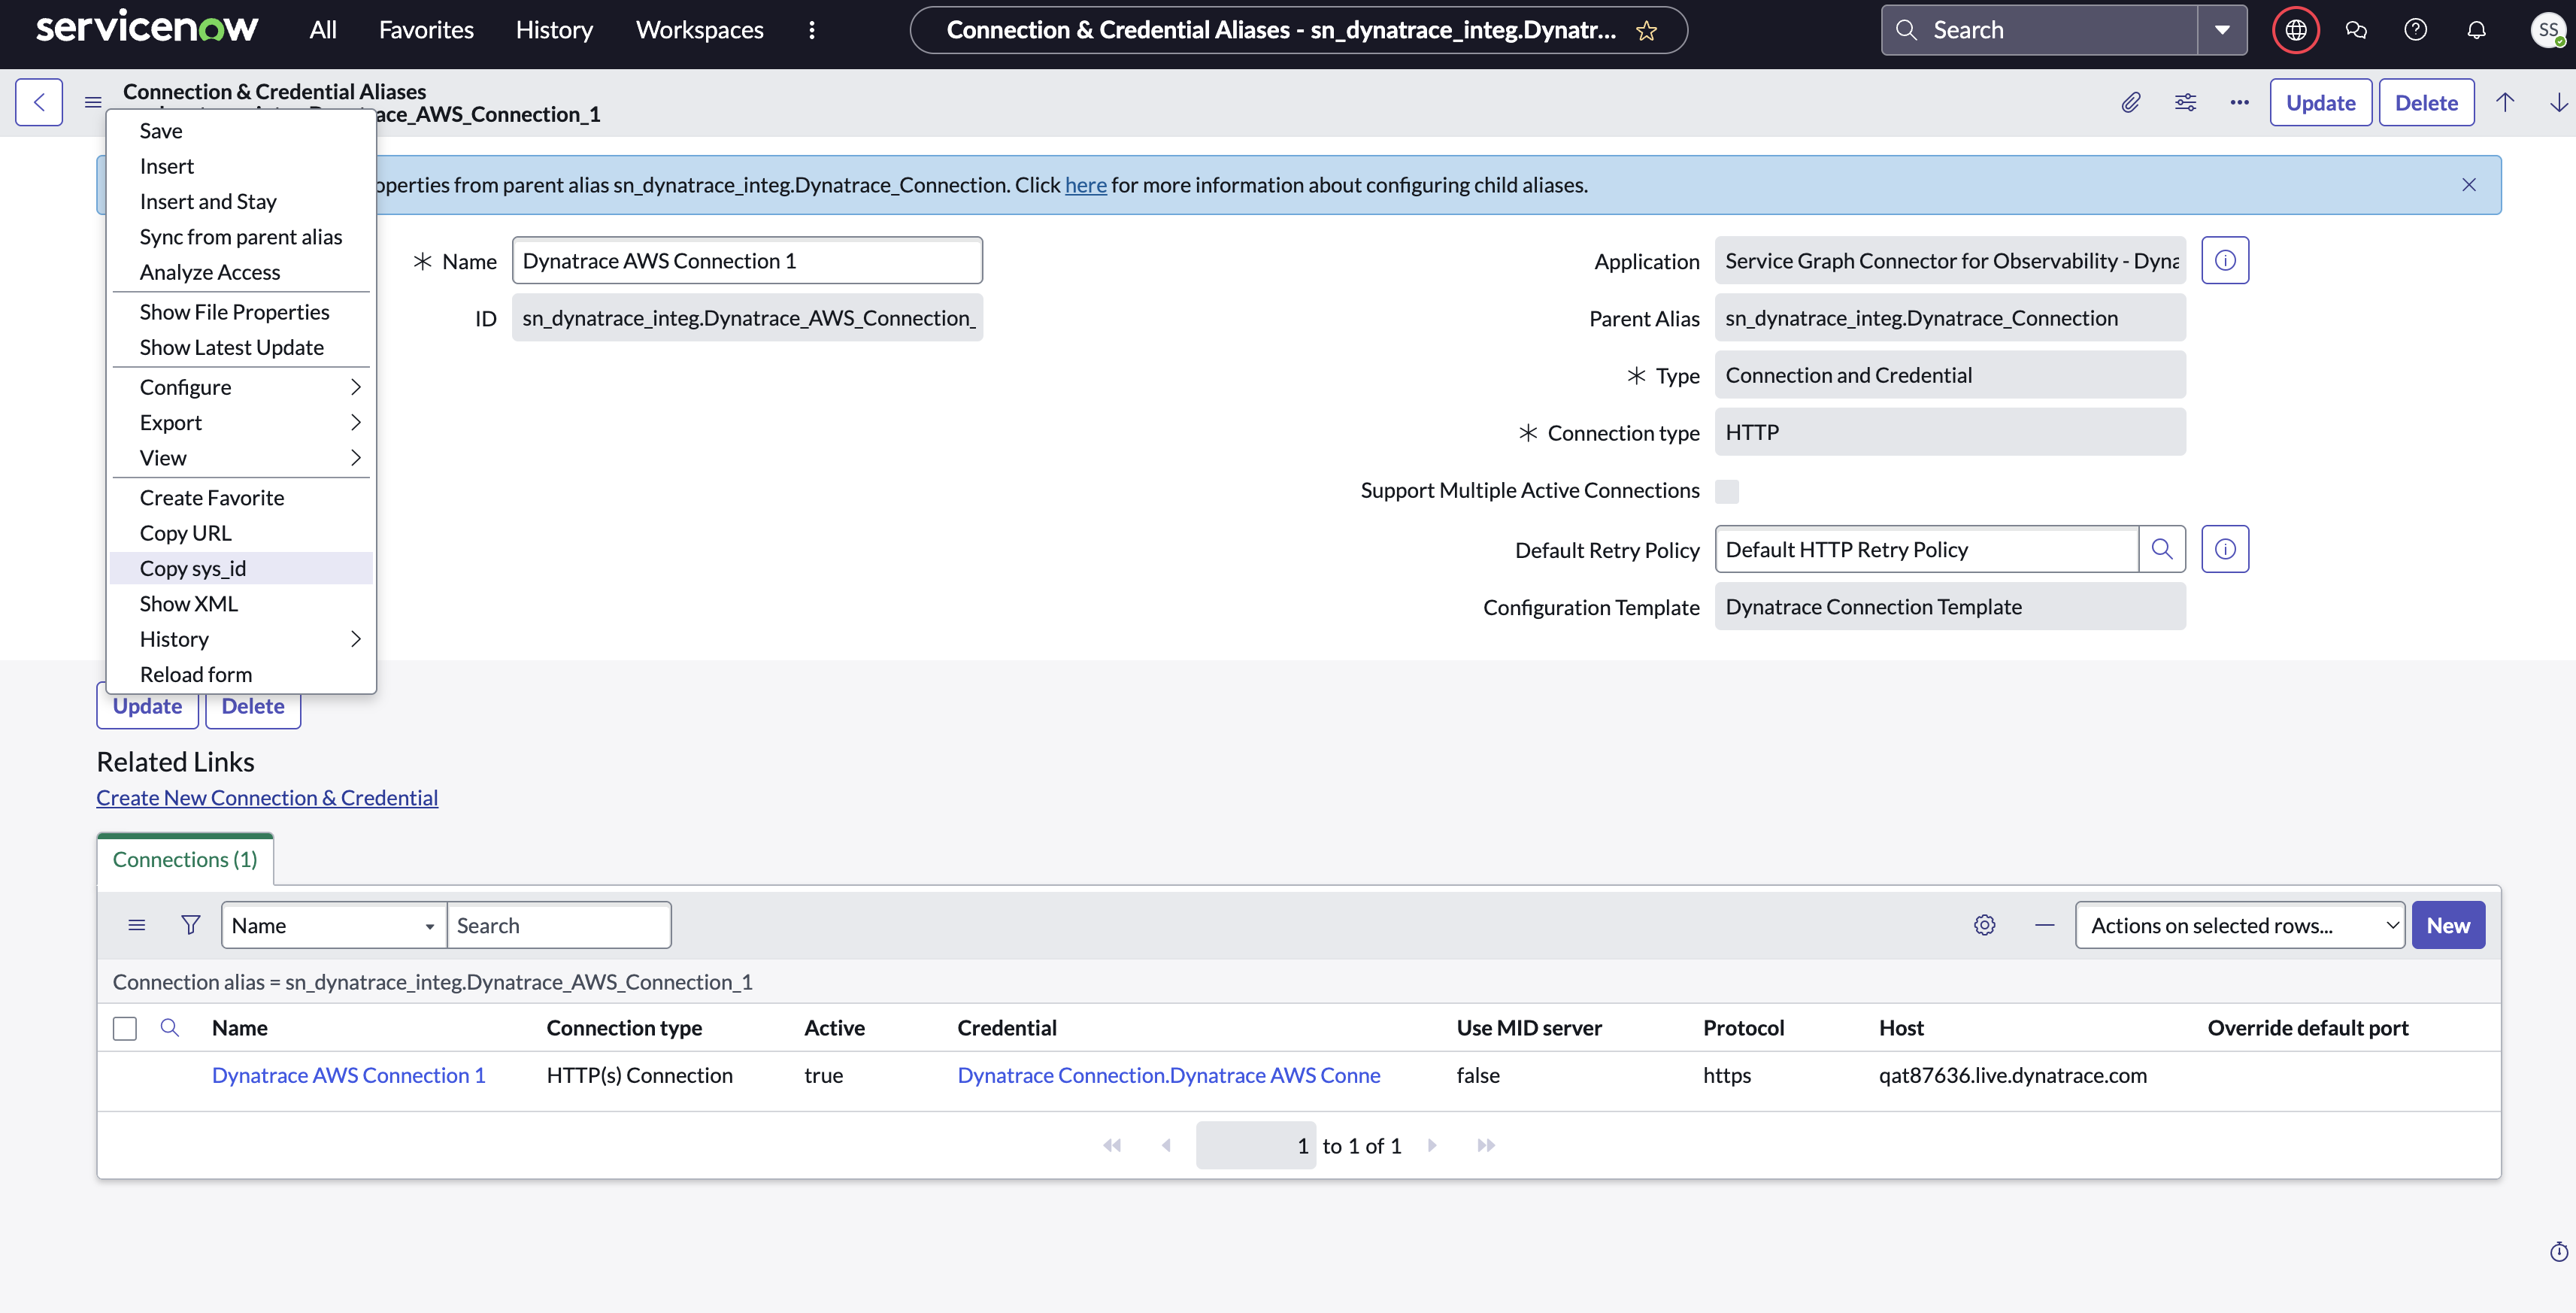
Task: Click the favorite star in title pill
Action: point(1646,30)
